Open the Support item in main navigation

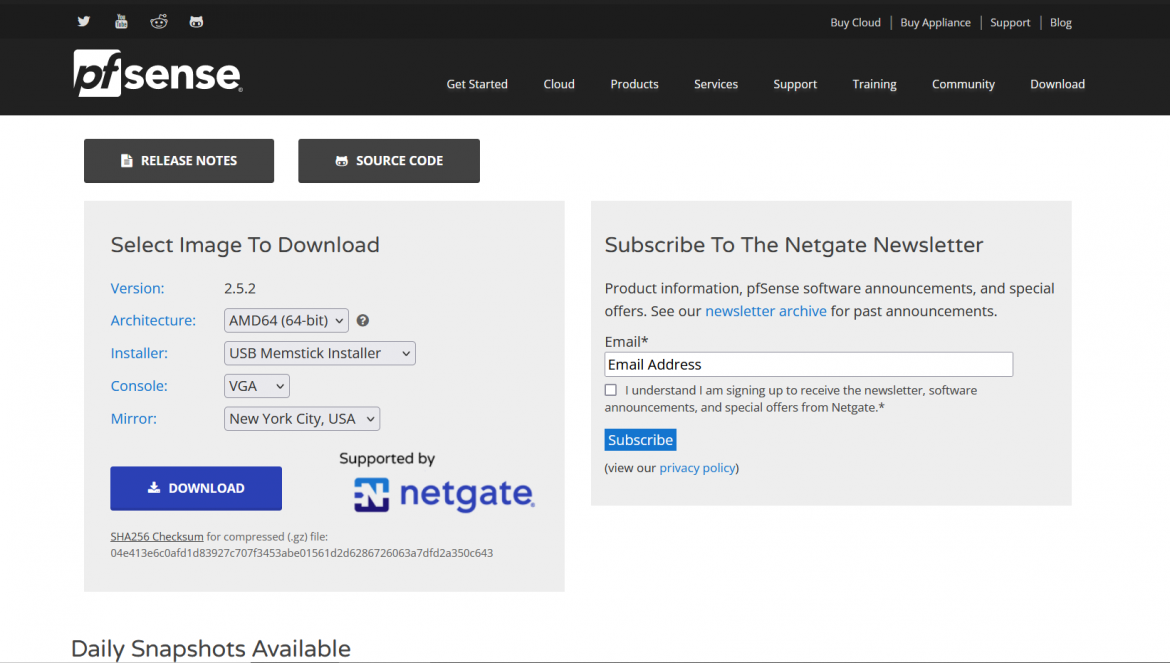(x=795, y=84)
